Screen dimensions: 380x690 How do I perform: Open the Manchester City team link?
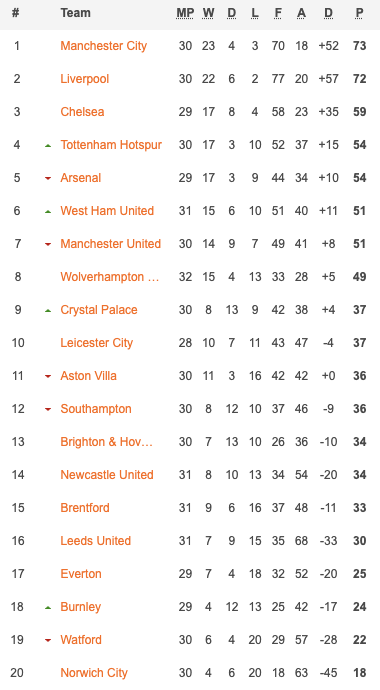tap(104, 46)
